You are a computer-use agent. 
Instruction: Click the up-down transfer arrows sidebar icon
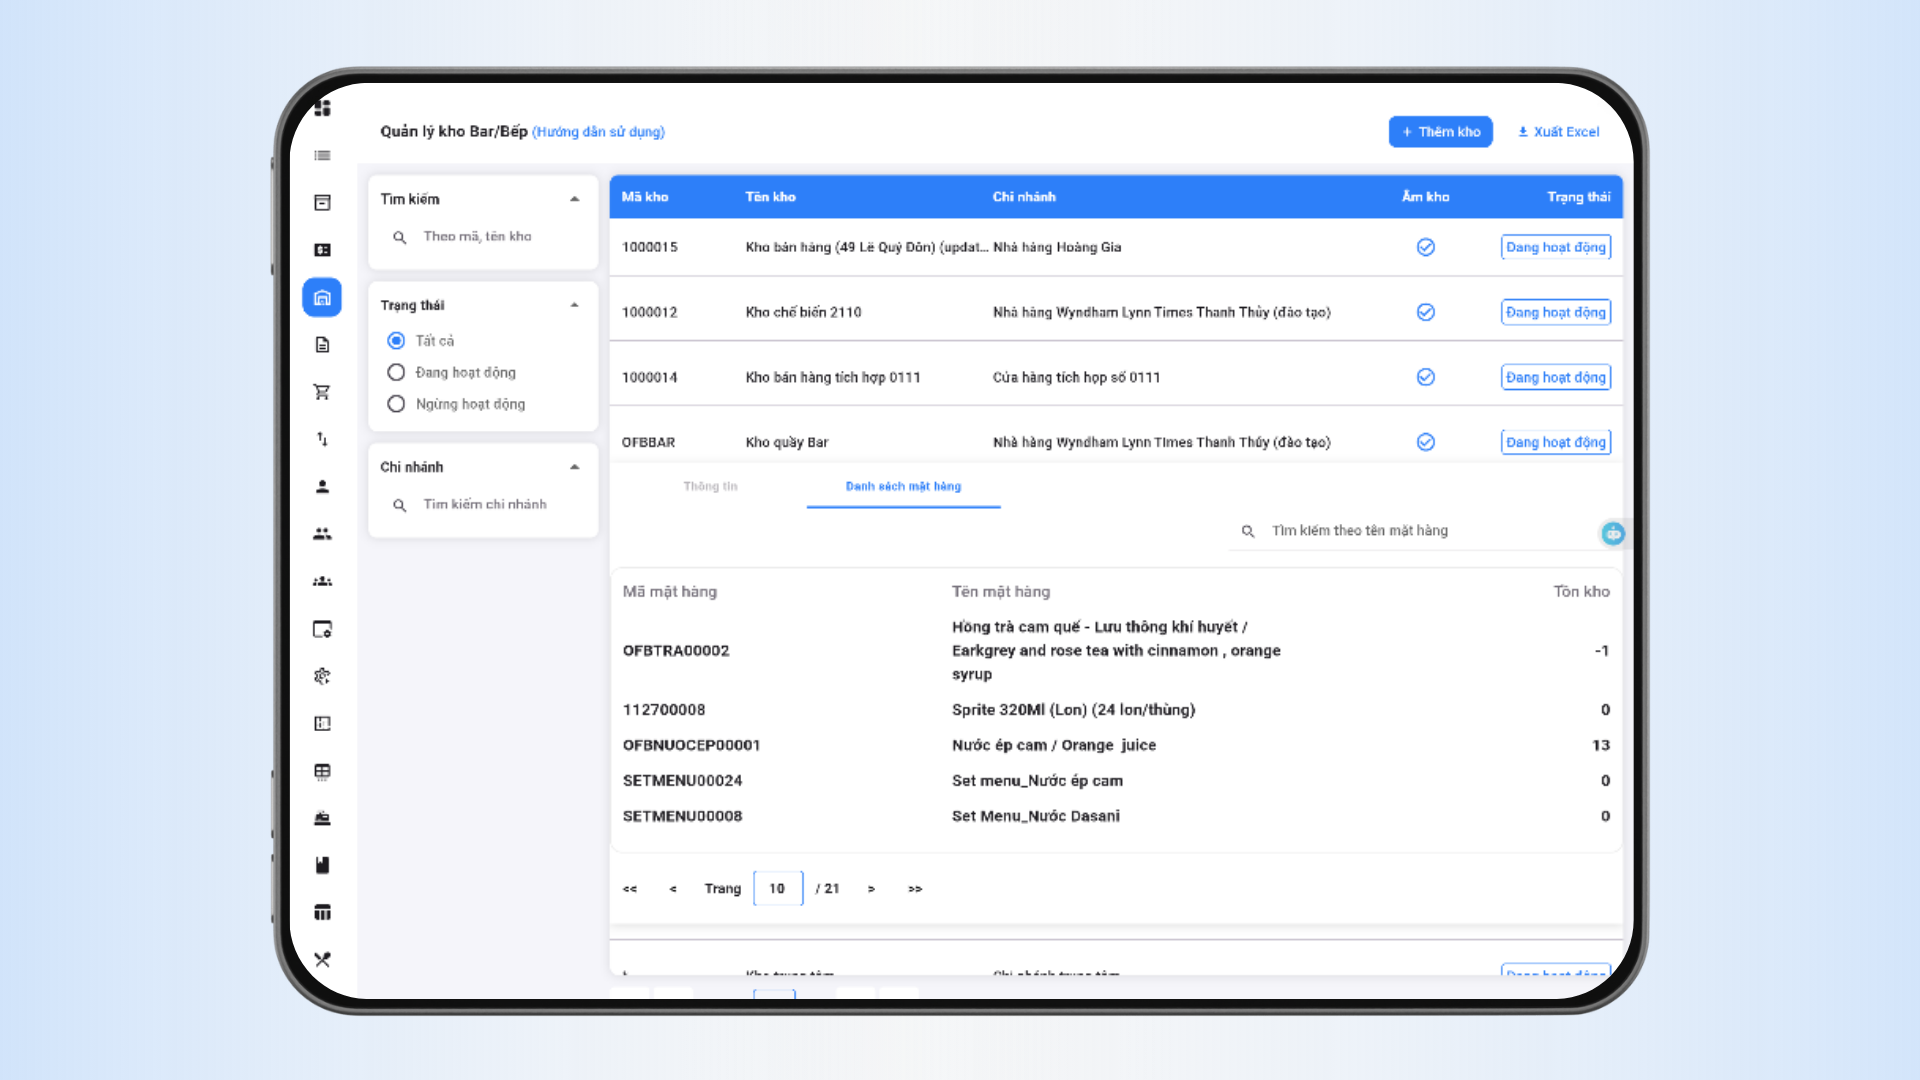point(322,439)
